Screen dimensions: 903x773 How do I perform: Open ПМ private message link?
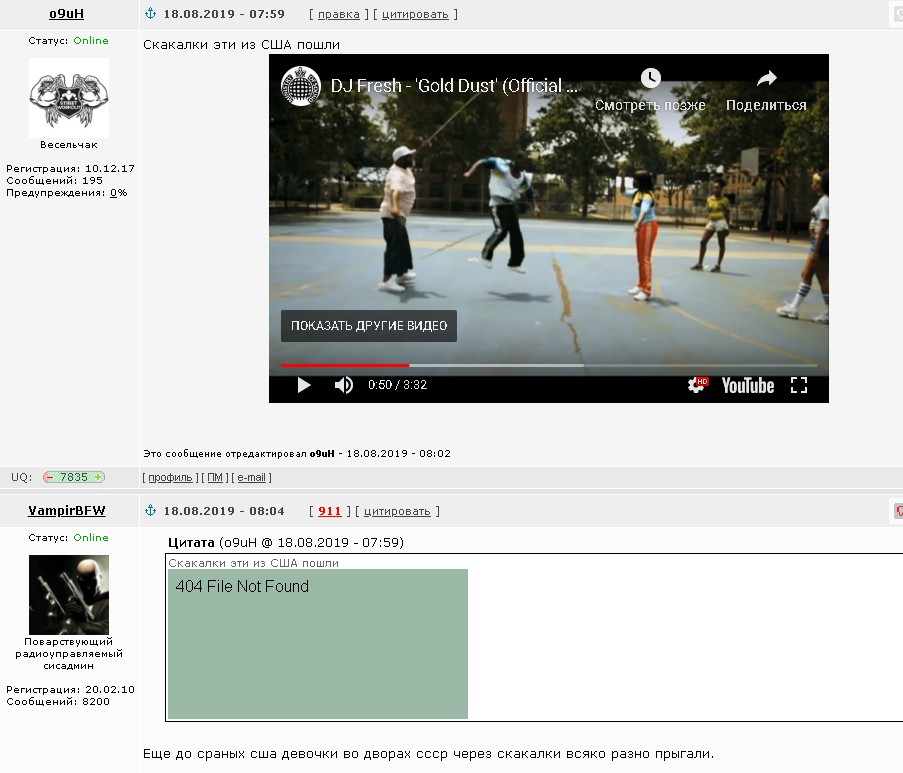215,478
